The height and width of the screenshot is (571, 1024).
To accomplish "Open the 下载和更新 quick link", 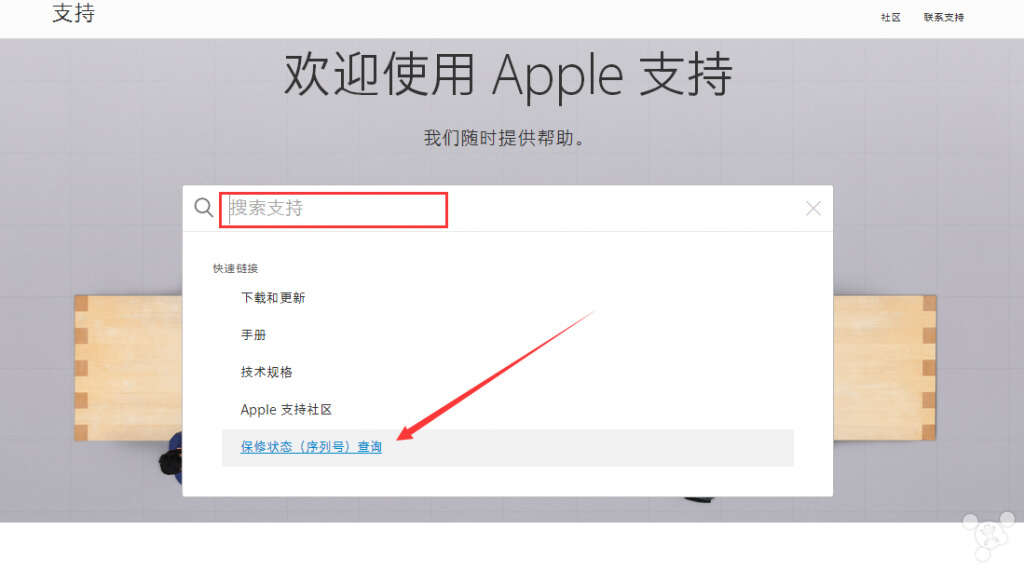I will pos(273,298).
